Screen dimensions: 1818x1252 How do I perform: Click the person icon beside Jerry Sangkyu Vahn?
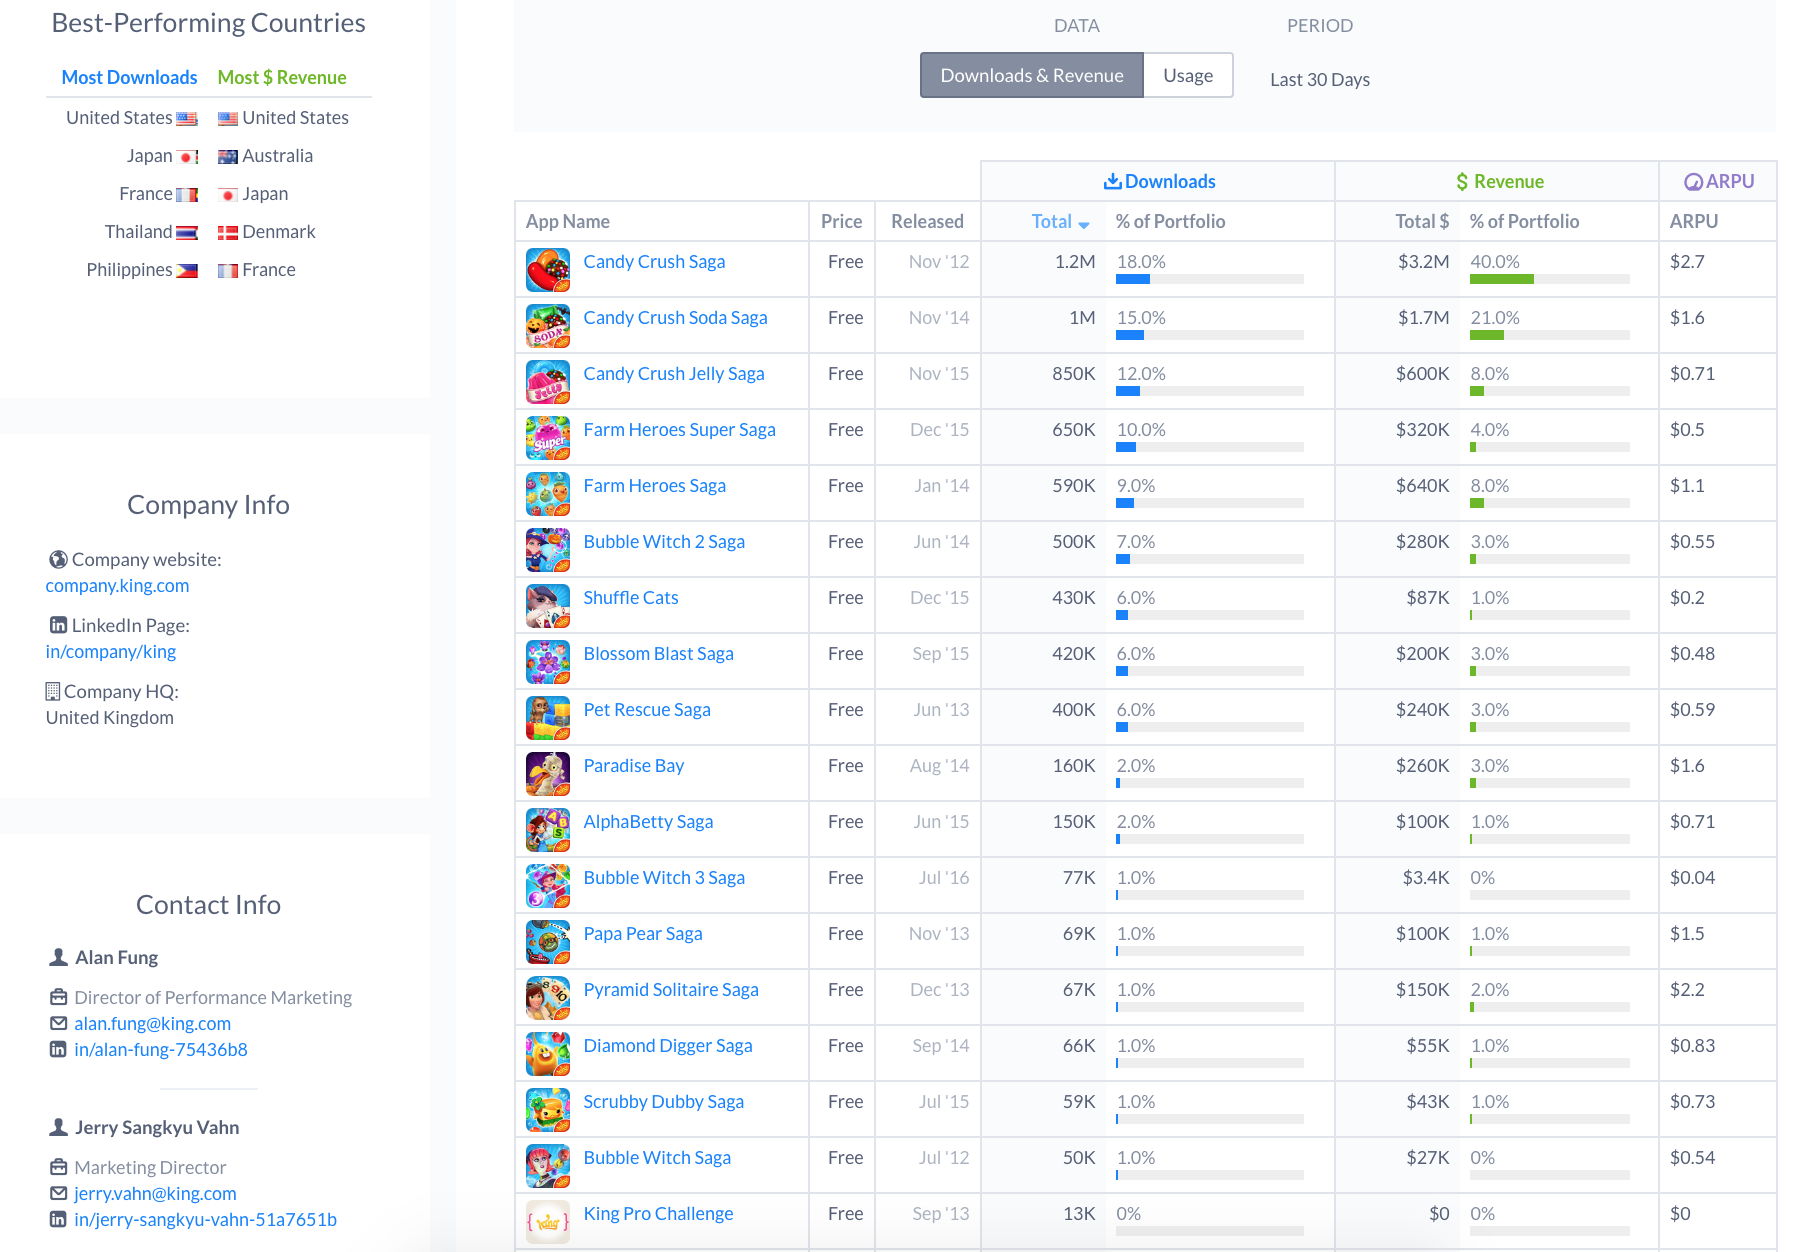click(58, 1127)
